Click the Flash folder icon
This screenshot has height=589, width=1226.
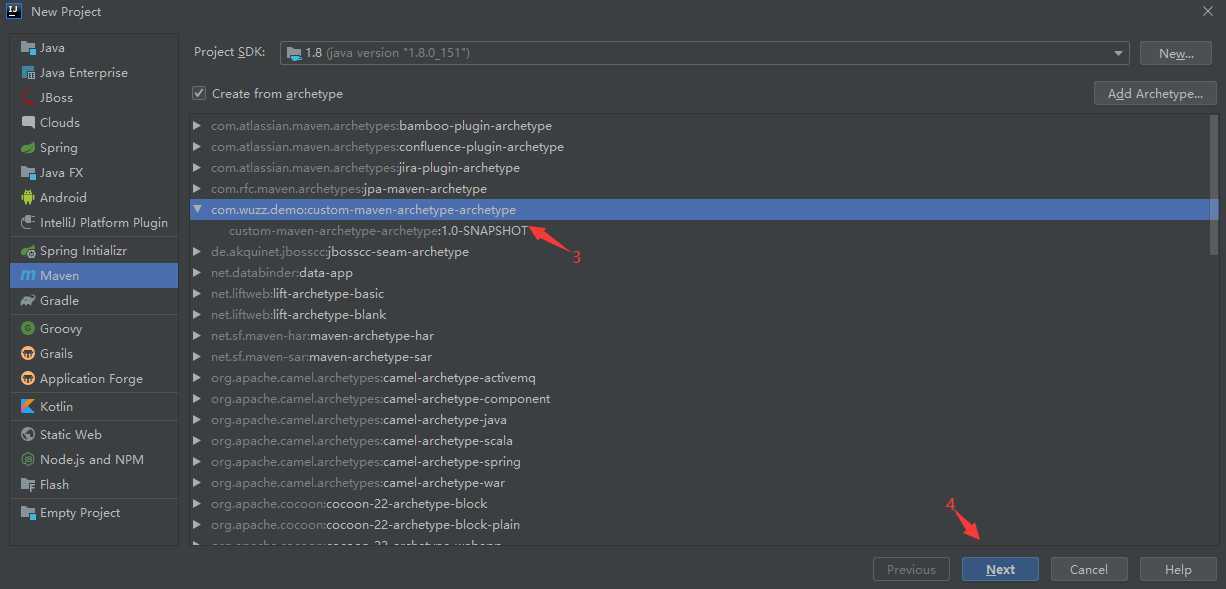(28, 485)
